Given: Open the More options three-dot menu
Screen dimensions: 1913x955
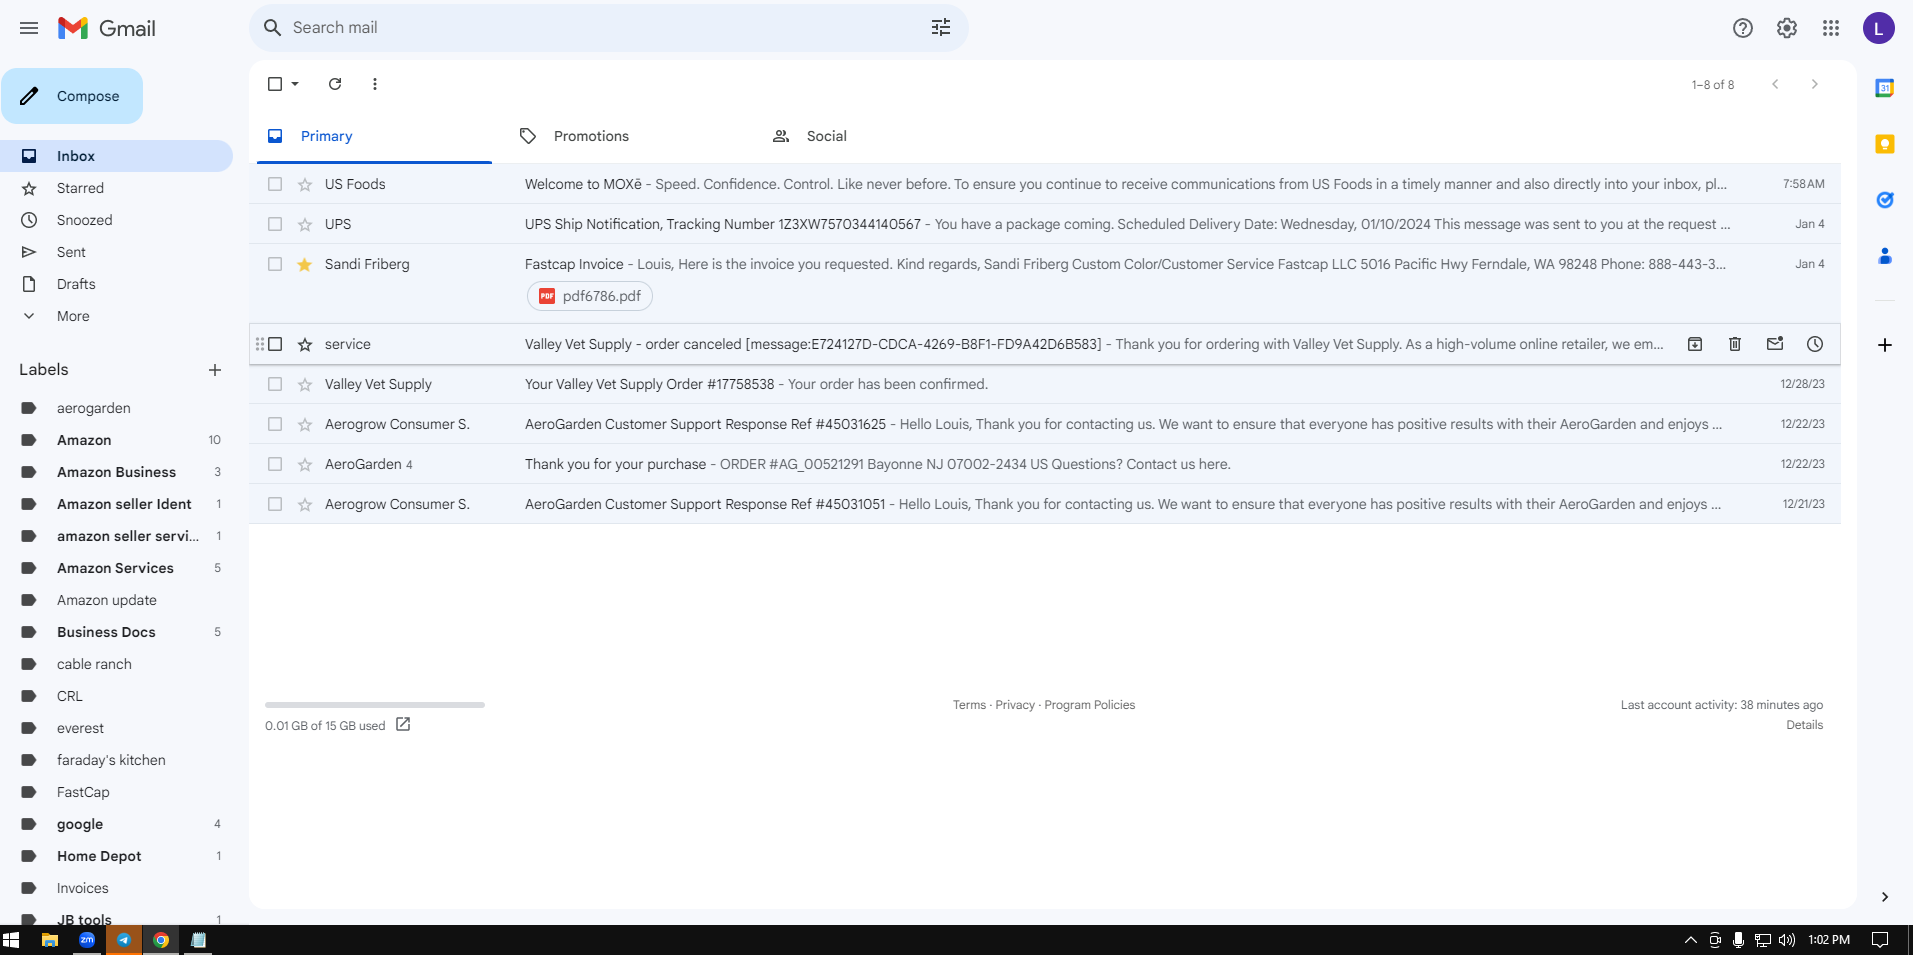Looking at the screenshot, I should coord(375,84).
